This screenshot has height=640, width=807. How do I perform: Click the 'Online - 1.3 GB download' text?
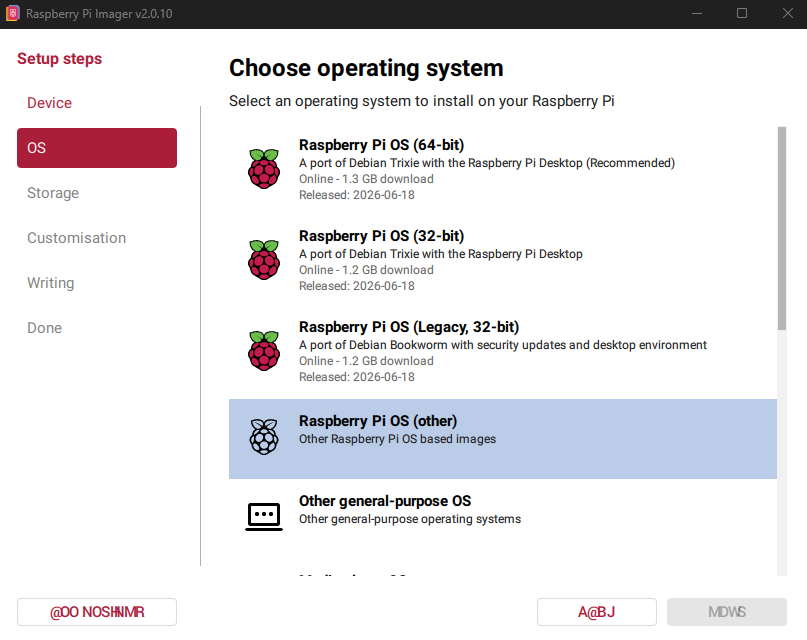point(366,179)
